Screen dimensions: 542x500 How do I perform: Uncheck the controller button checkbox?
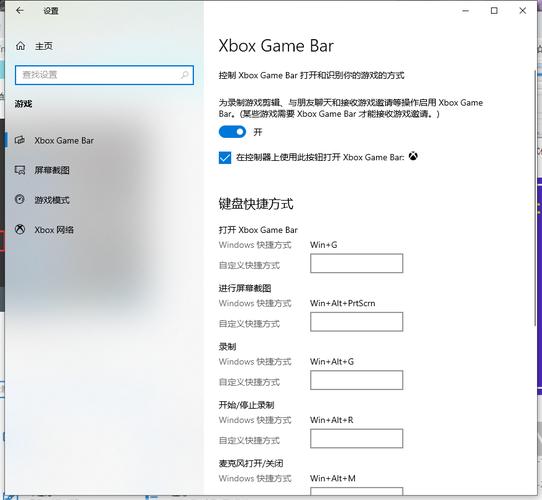point(225,158)
